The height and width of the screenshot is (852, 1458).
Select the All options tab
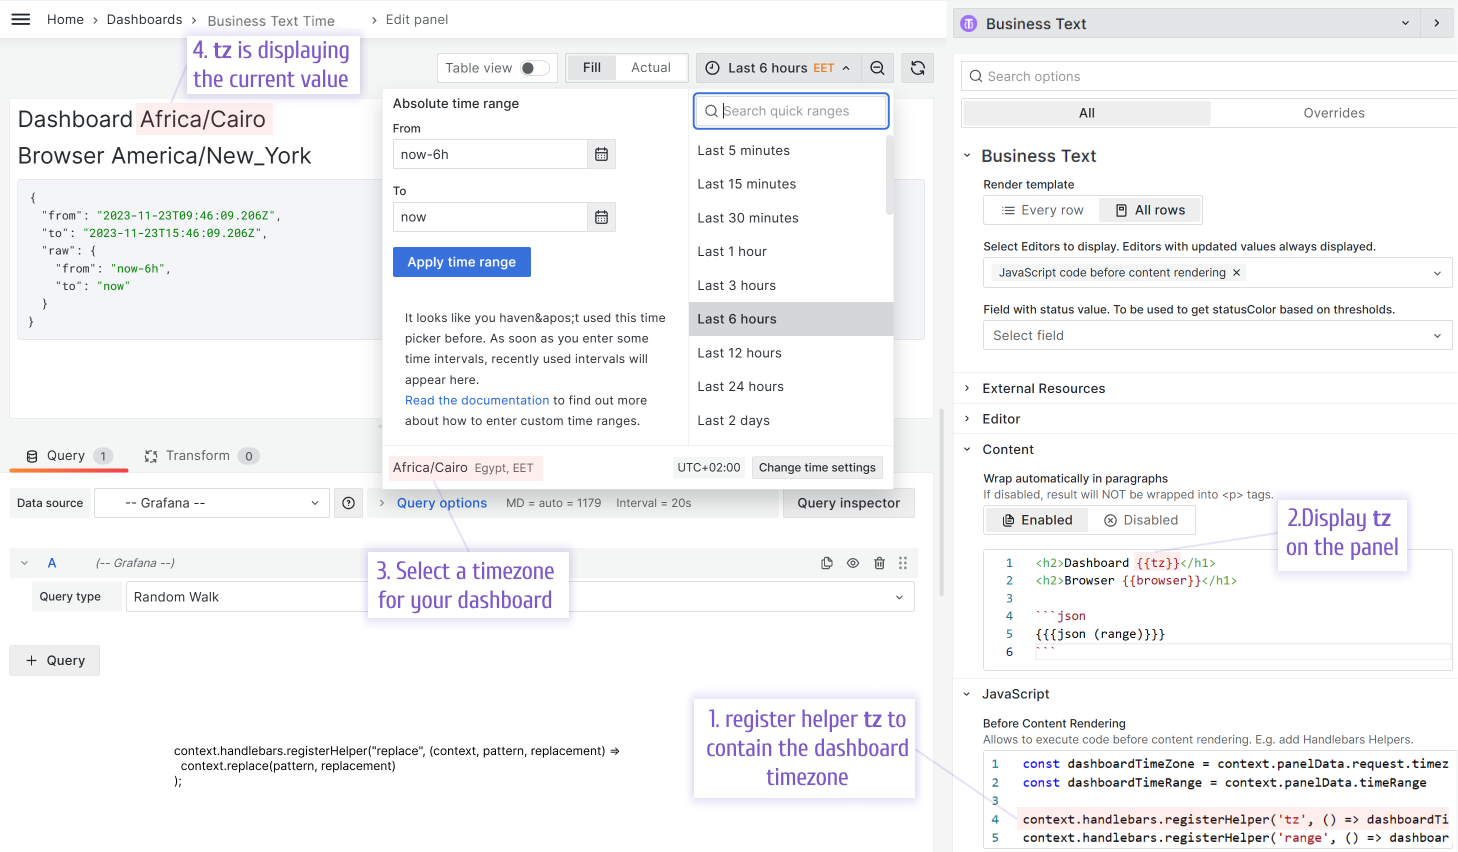point(1087,113)
